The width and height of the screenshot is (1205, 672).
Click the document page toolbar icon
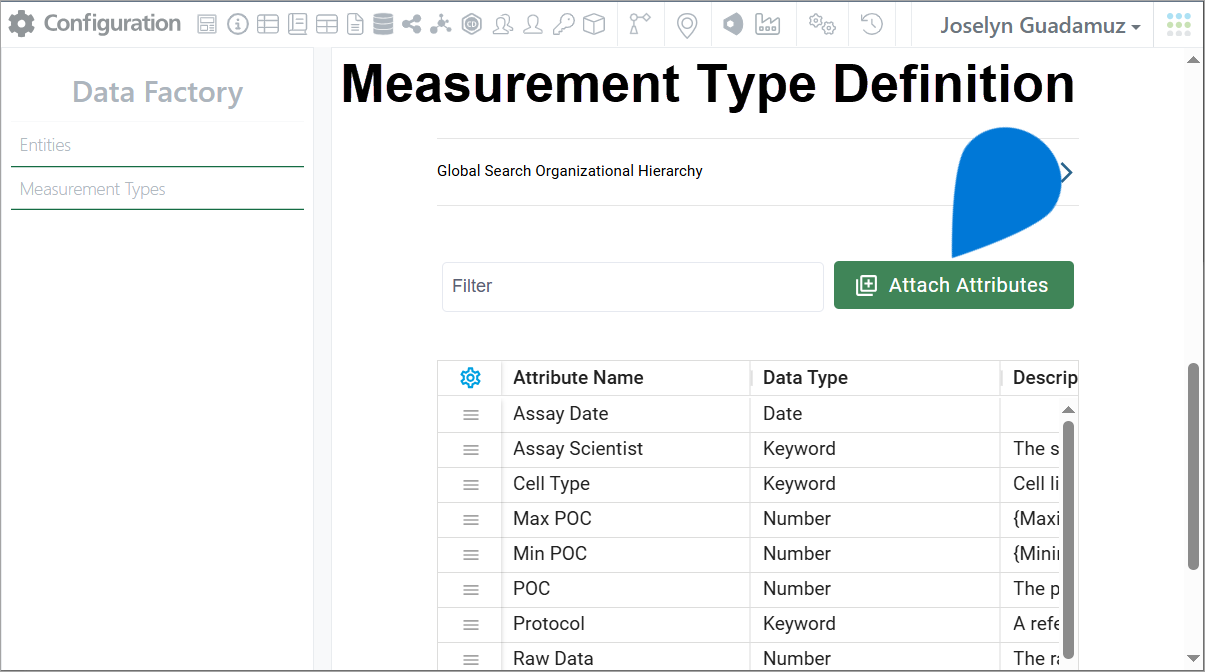[x=355, y=25]
